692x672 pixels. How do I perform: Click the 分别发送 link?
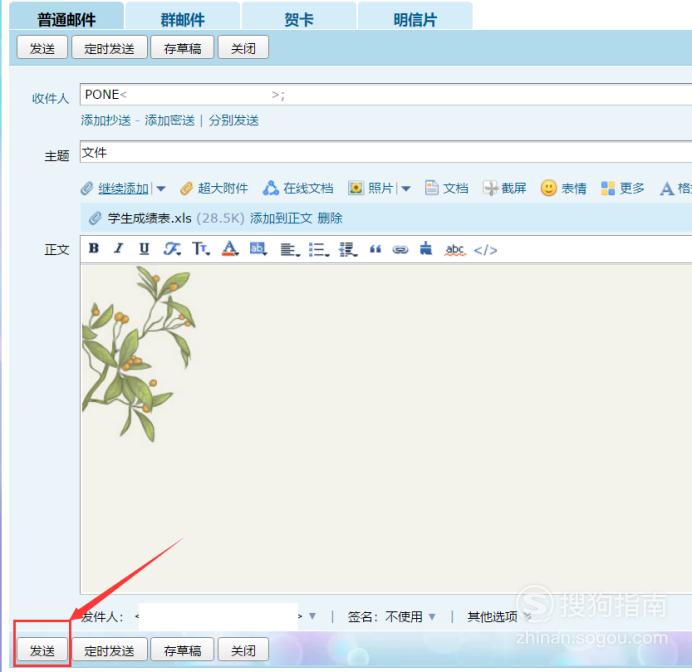click(233, 120)
